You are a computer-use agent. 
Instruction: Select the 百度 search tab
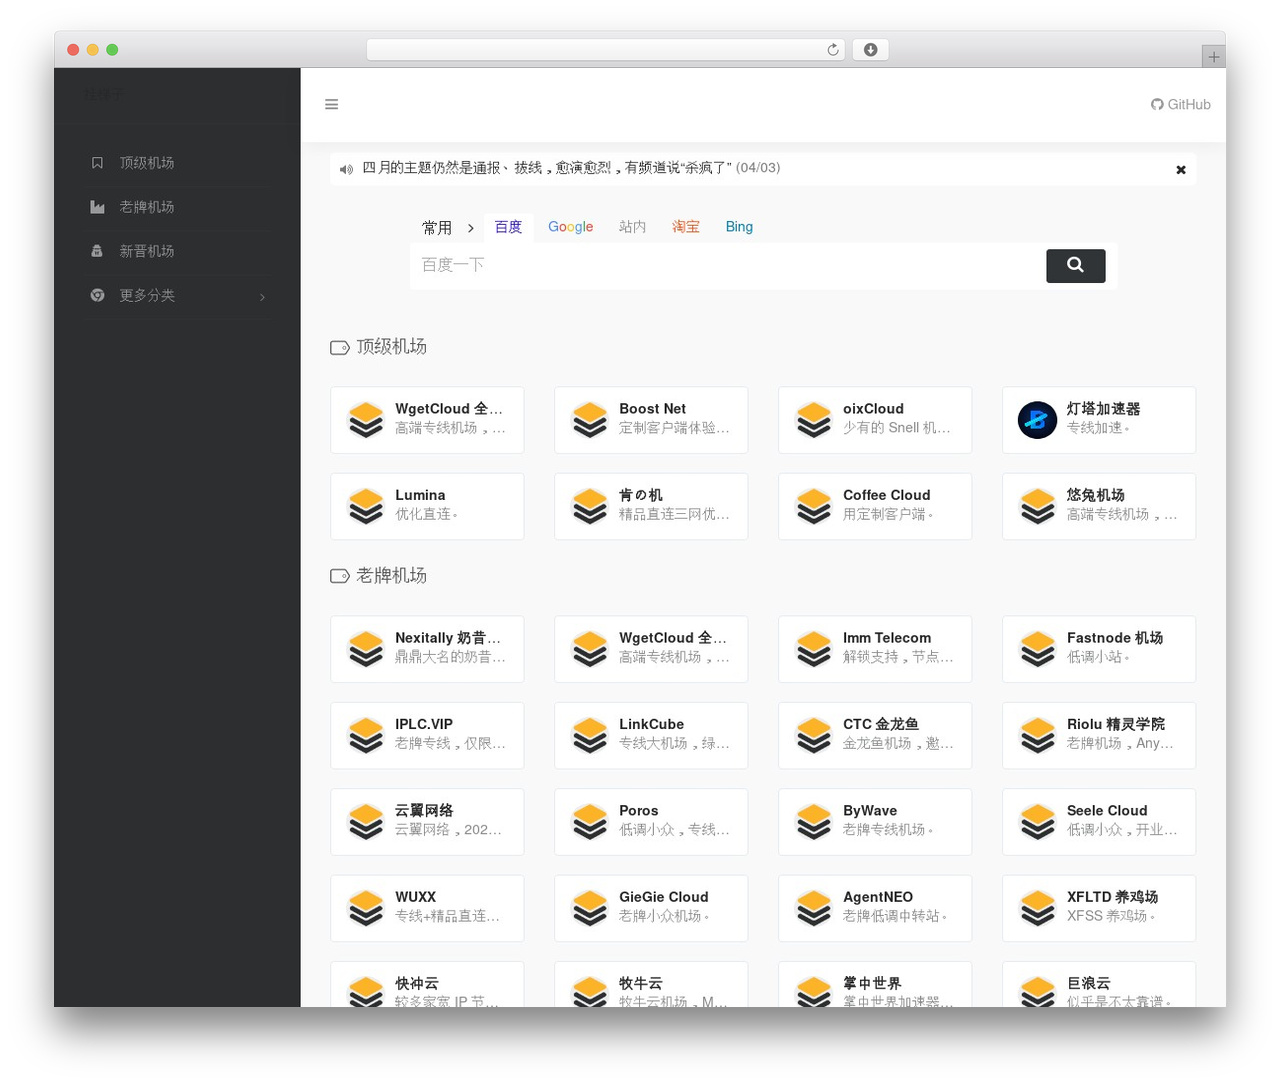508,227
